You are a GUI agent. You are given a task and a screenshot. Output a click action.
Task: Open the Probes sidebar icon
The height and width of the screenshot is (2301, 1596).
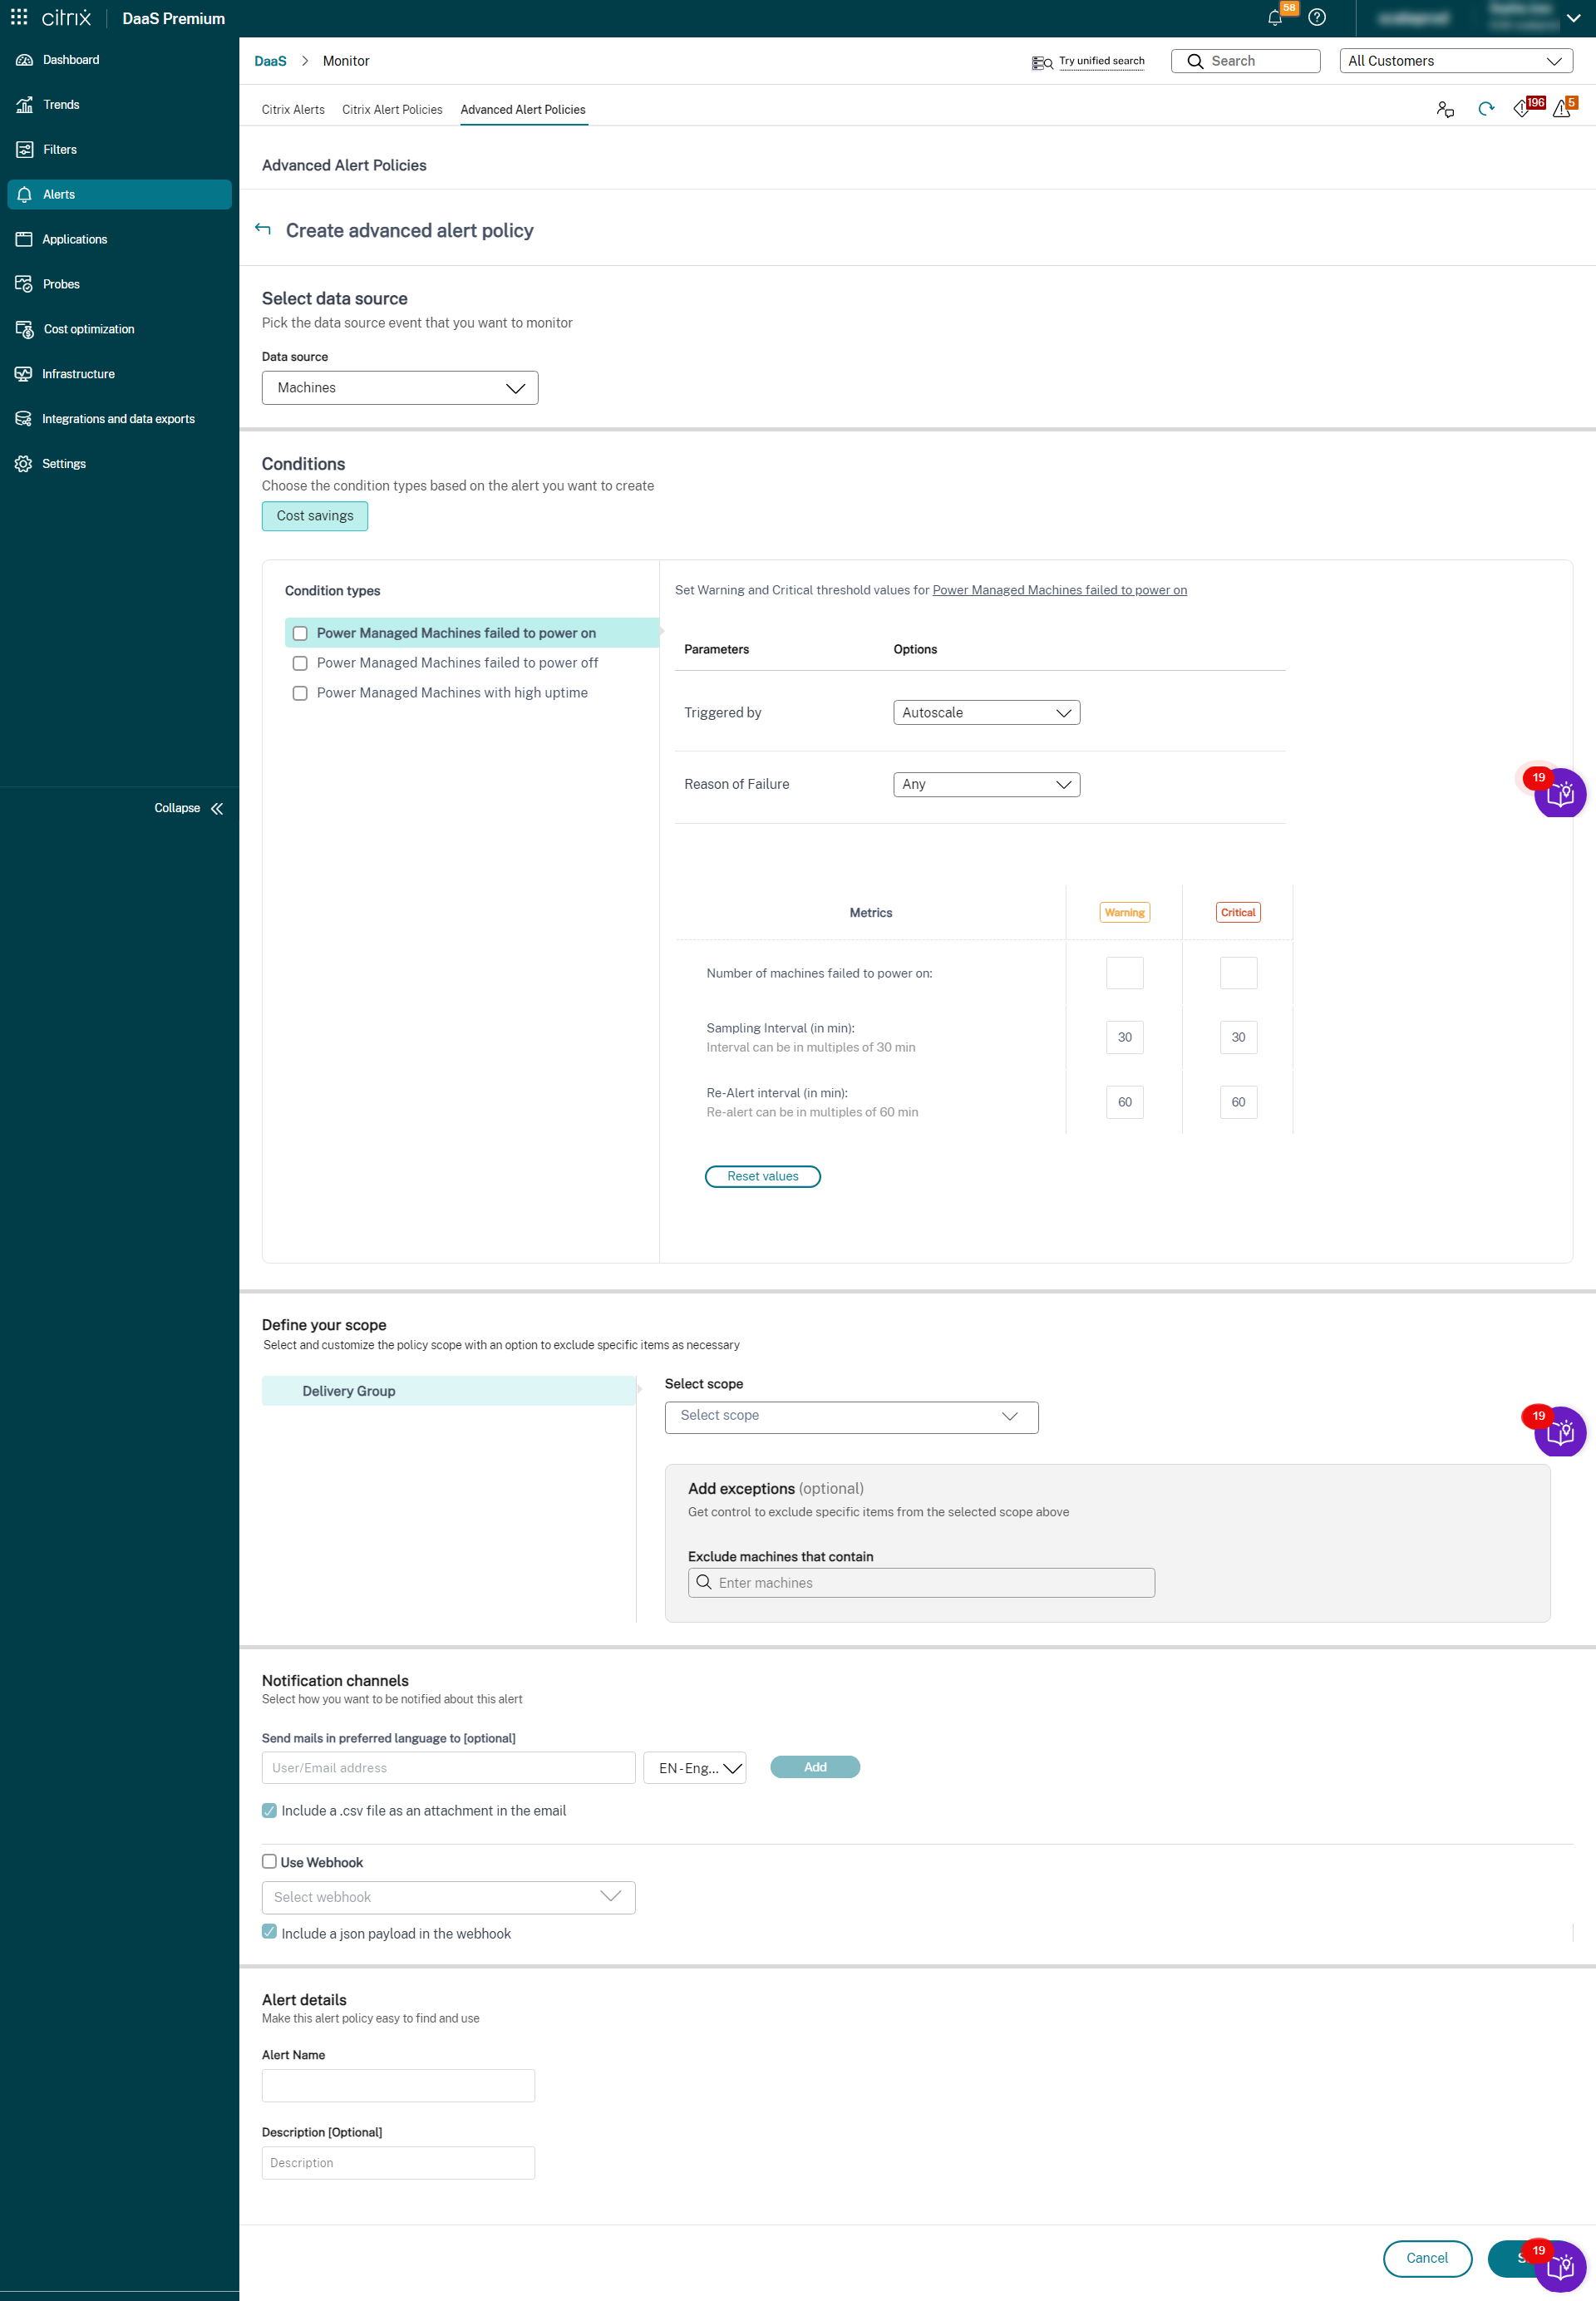(24, 284)
